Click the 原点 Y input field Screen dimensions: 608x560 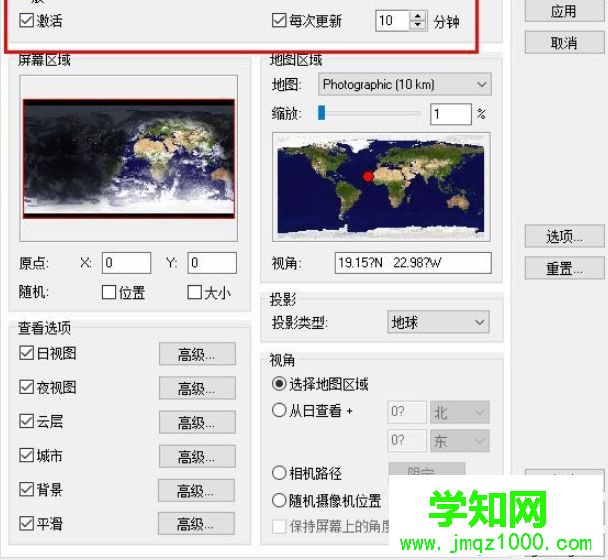pos(212,263)
